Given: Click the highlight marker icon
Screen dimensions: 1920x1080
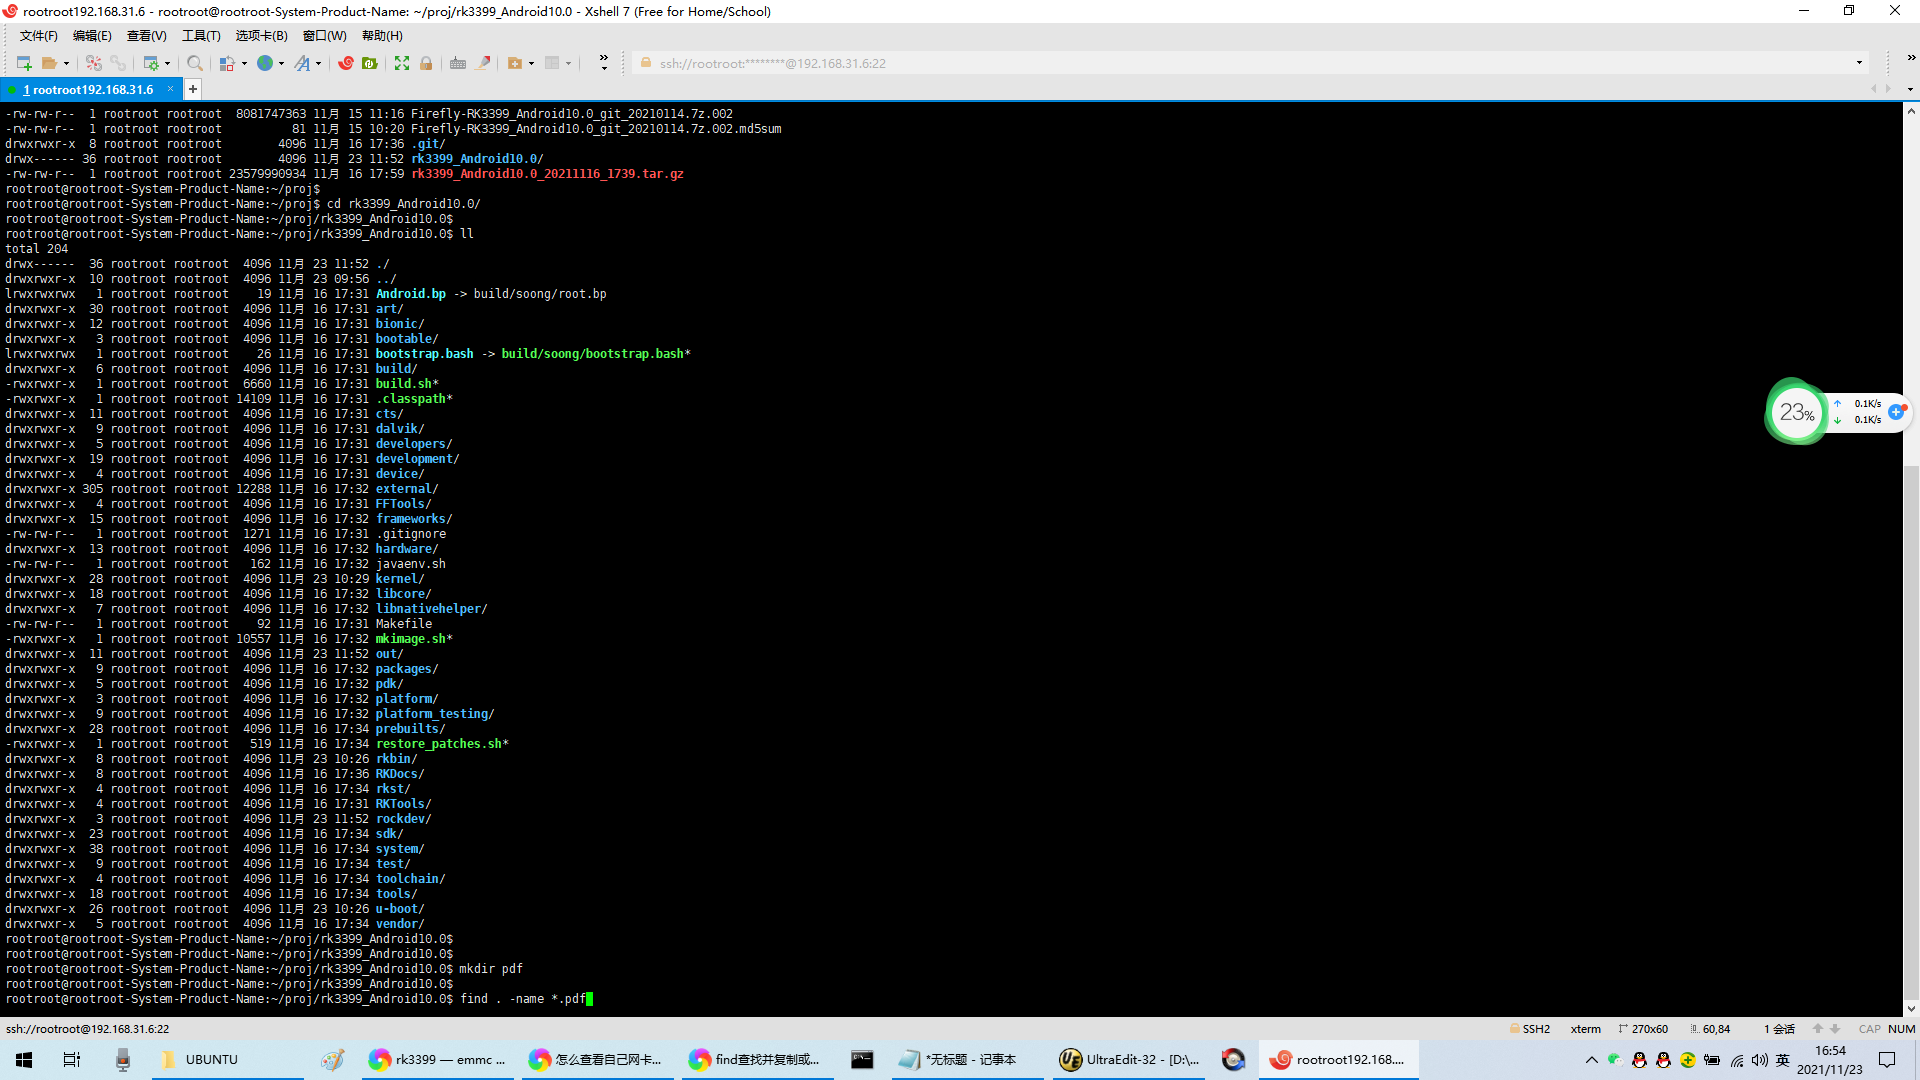Looking at the screenshot, I should point(484,63).
